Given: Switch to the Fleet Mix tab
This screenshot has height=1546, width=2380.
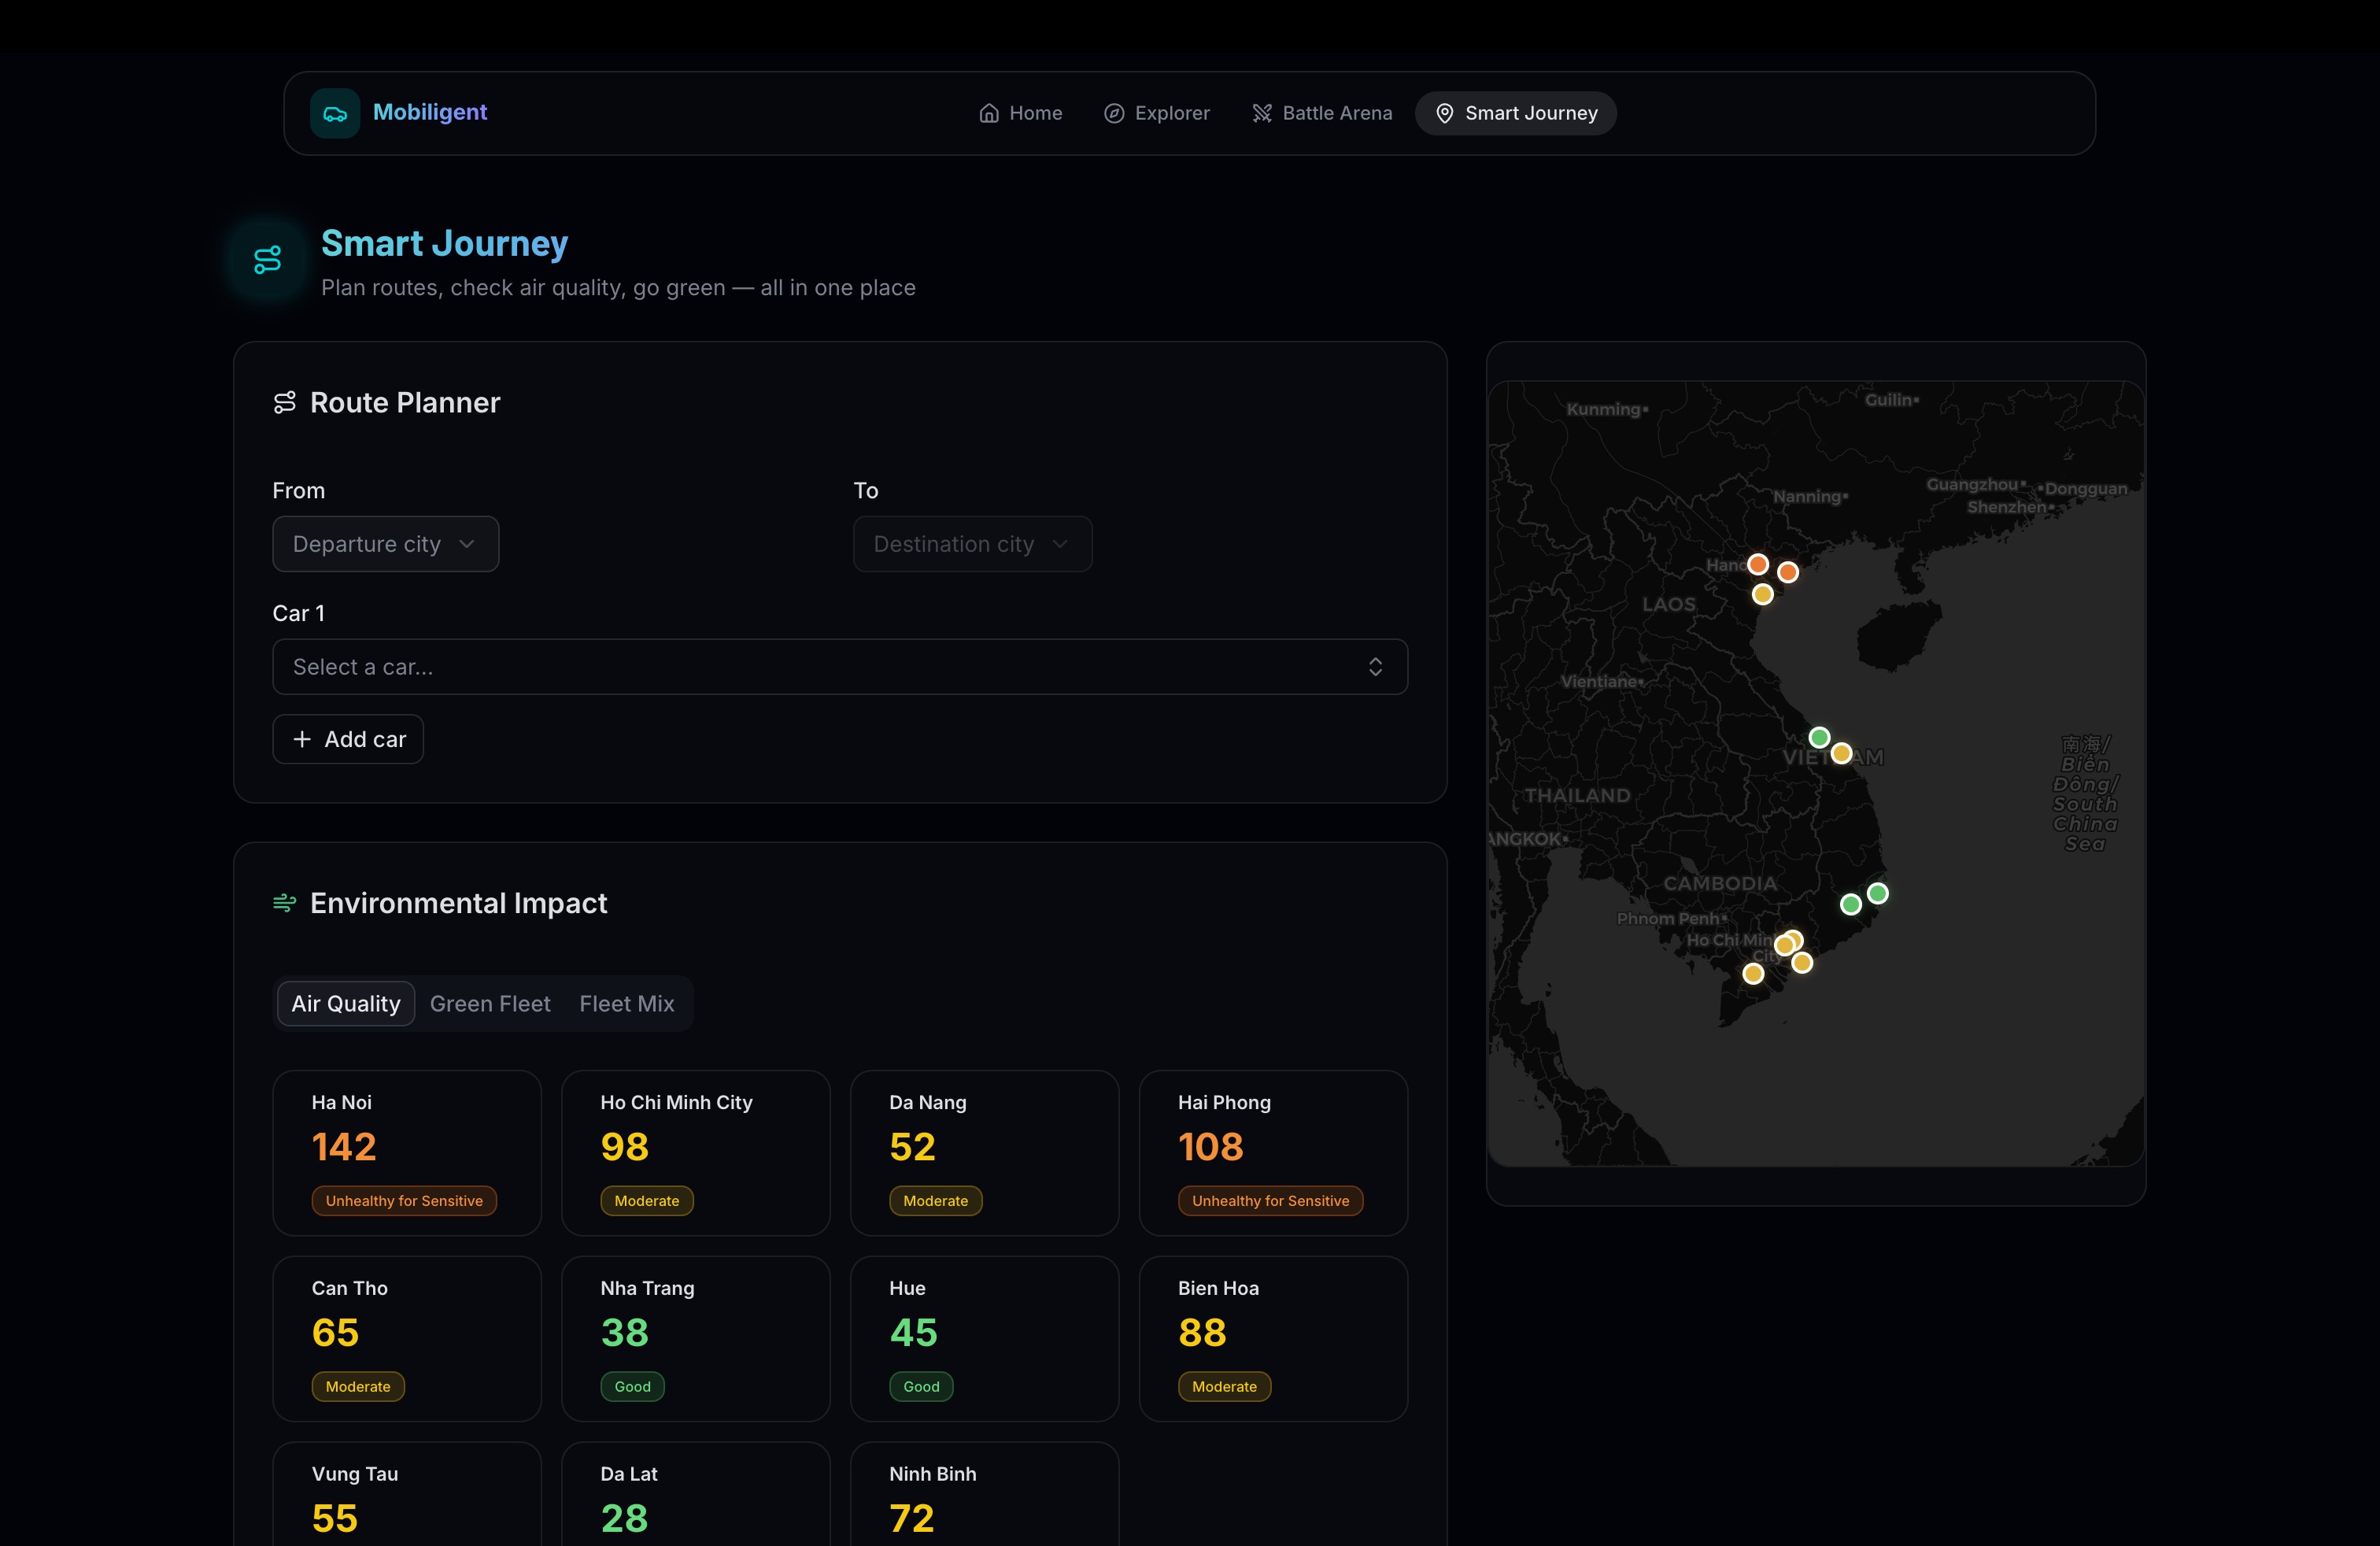Looking at the screenshot, I should (626, 1003).
